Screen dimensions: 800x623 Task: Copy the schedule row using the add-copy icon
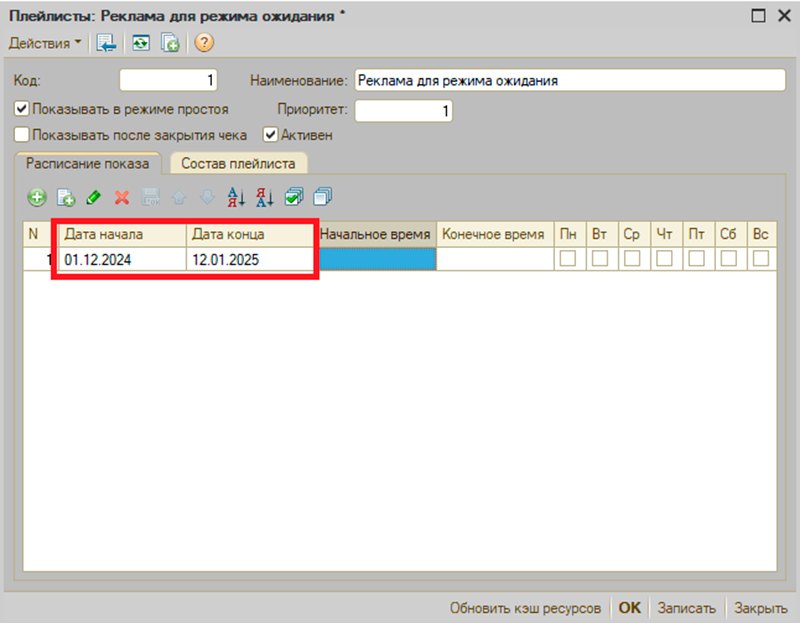pyautogui.click(x=66, y=197)
